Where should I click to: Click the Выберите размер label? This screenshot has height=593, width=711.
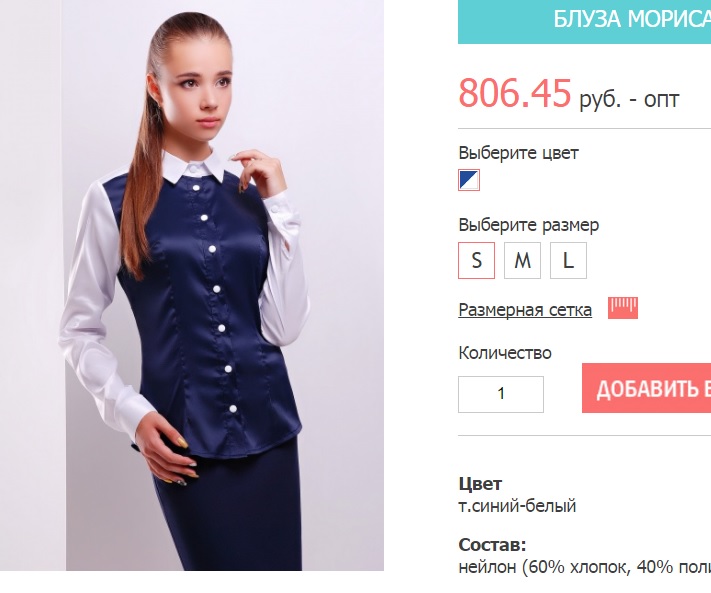tap(529, 225)
